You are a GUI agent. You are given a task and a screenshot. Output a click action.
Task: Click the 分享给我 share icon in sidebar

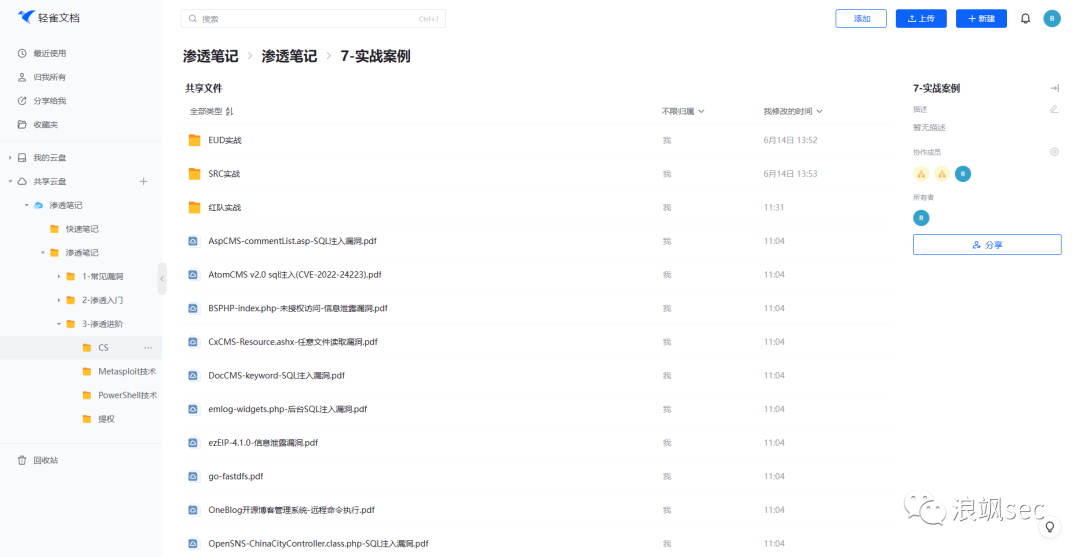click(x=22, y=101)
